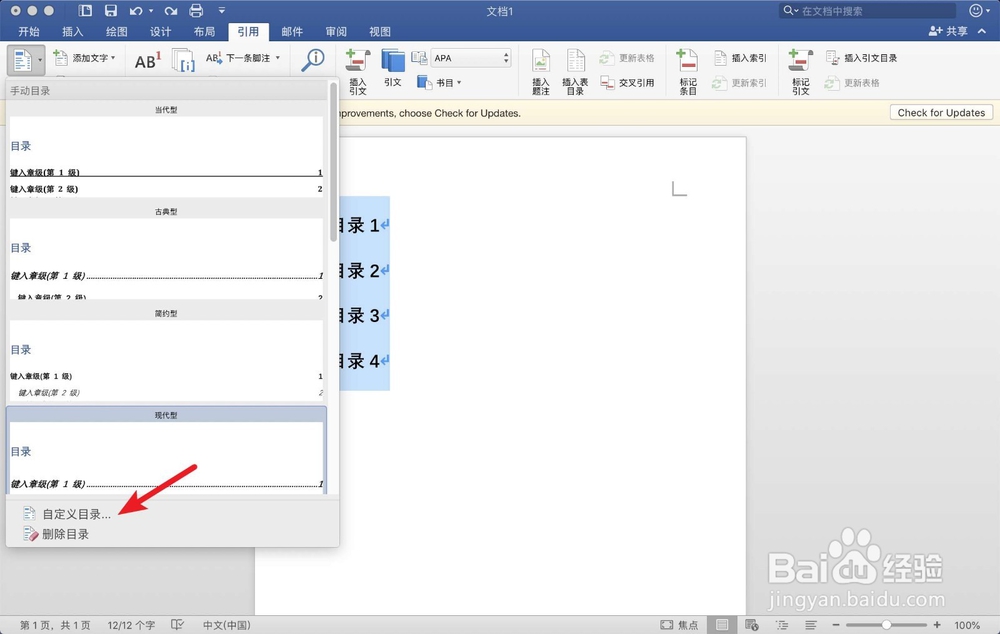Click the Add Text (添加文字) option
1000x634 pixels.
click(84, 58)
